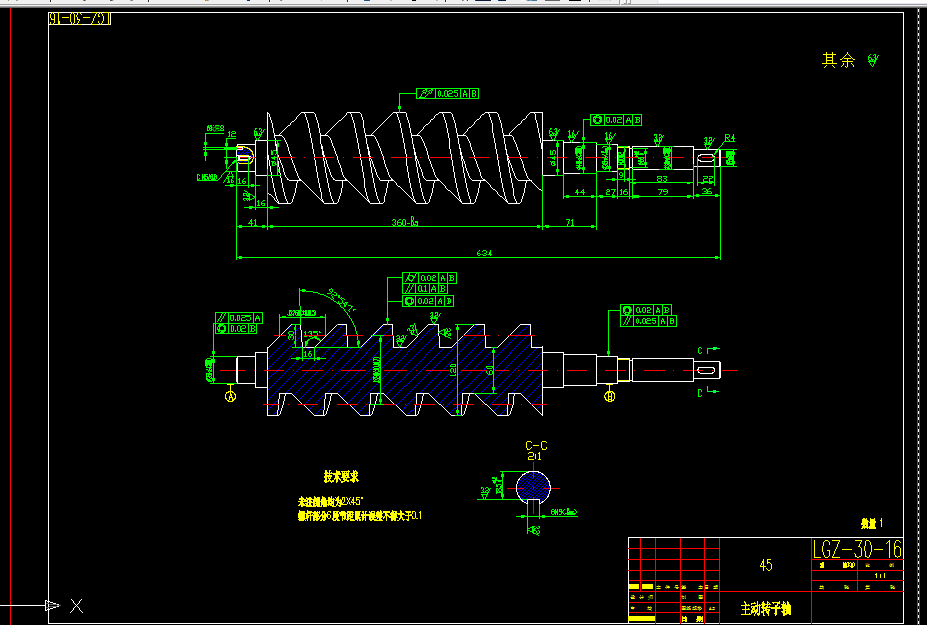
Task: Click the material 45 in title block
Action: click(766, 566)
